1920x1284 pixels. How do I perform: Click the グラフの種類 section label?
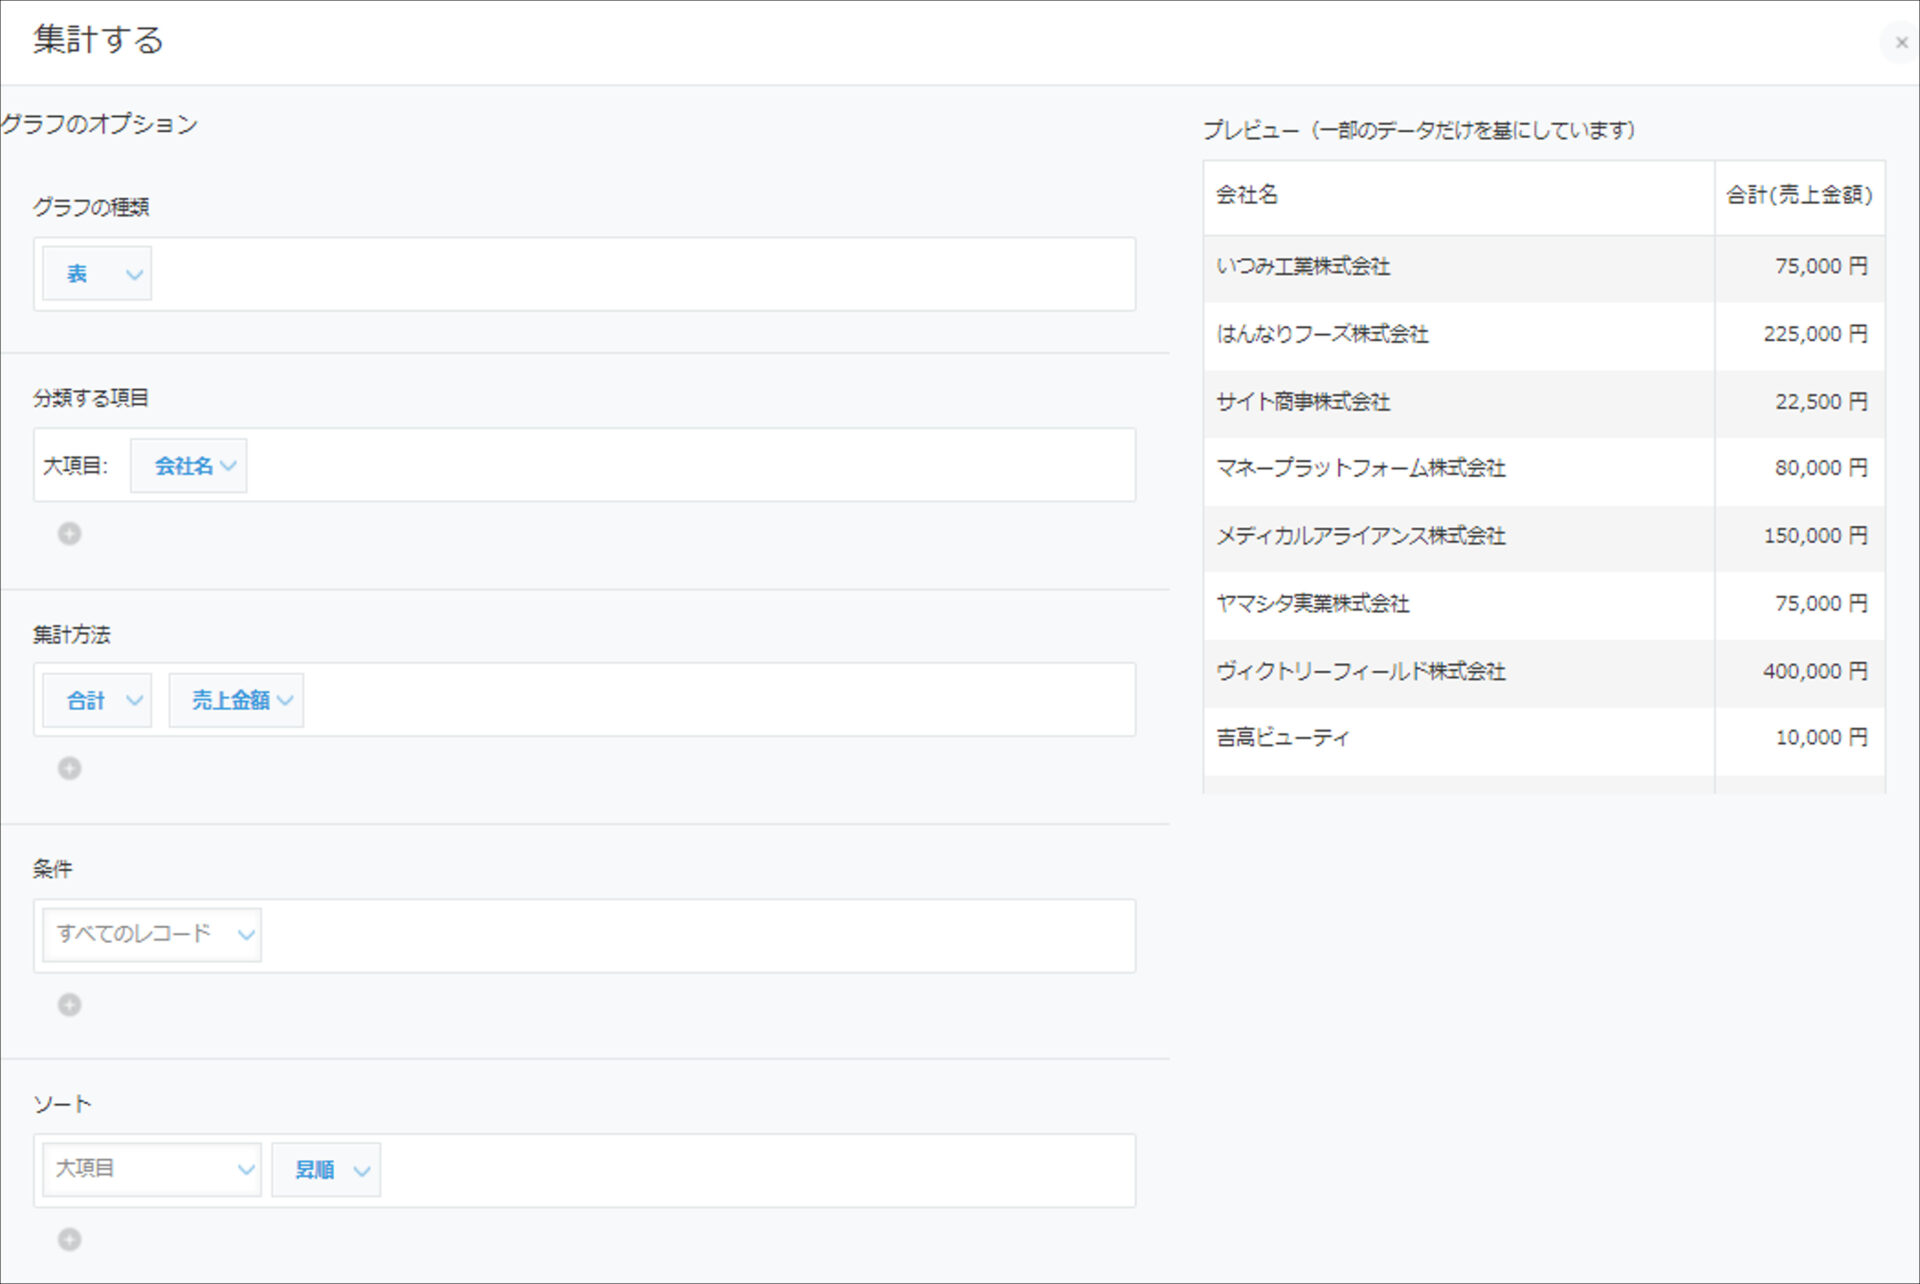pos(91,207)
